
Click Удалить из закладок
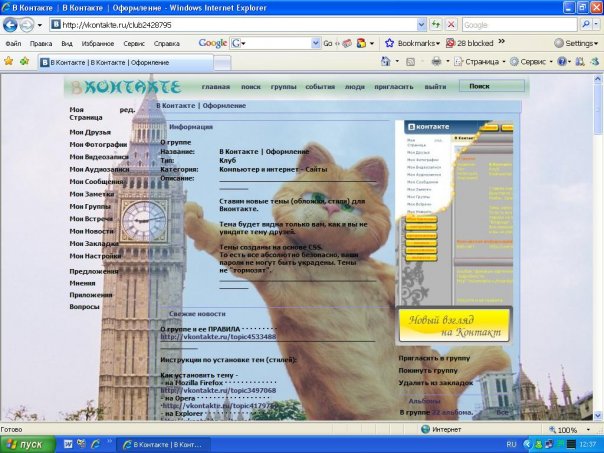pyautogui.click(x=436, y=383)
